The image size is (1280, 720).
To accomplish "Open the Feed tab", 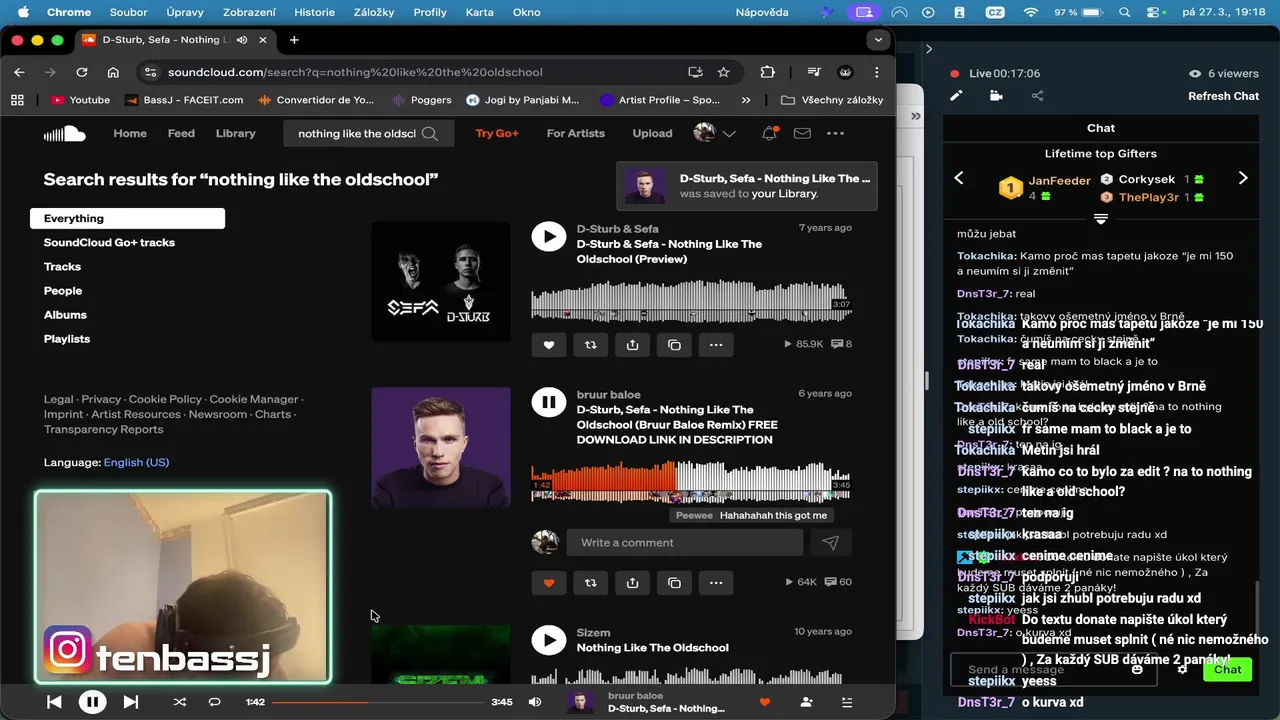I will click(181, 133).
